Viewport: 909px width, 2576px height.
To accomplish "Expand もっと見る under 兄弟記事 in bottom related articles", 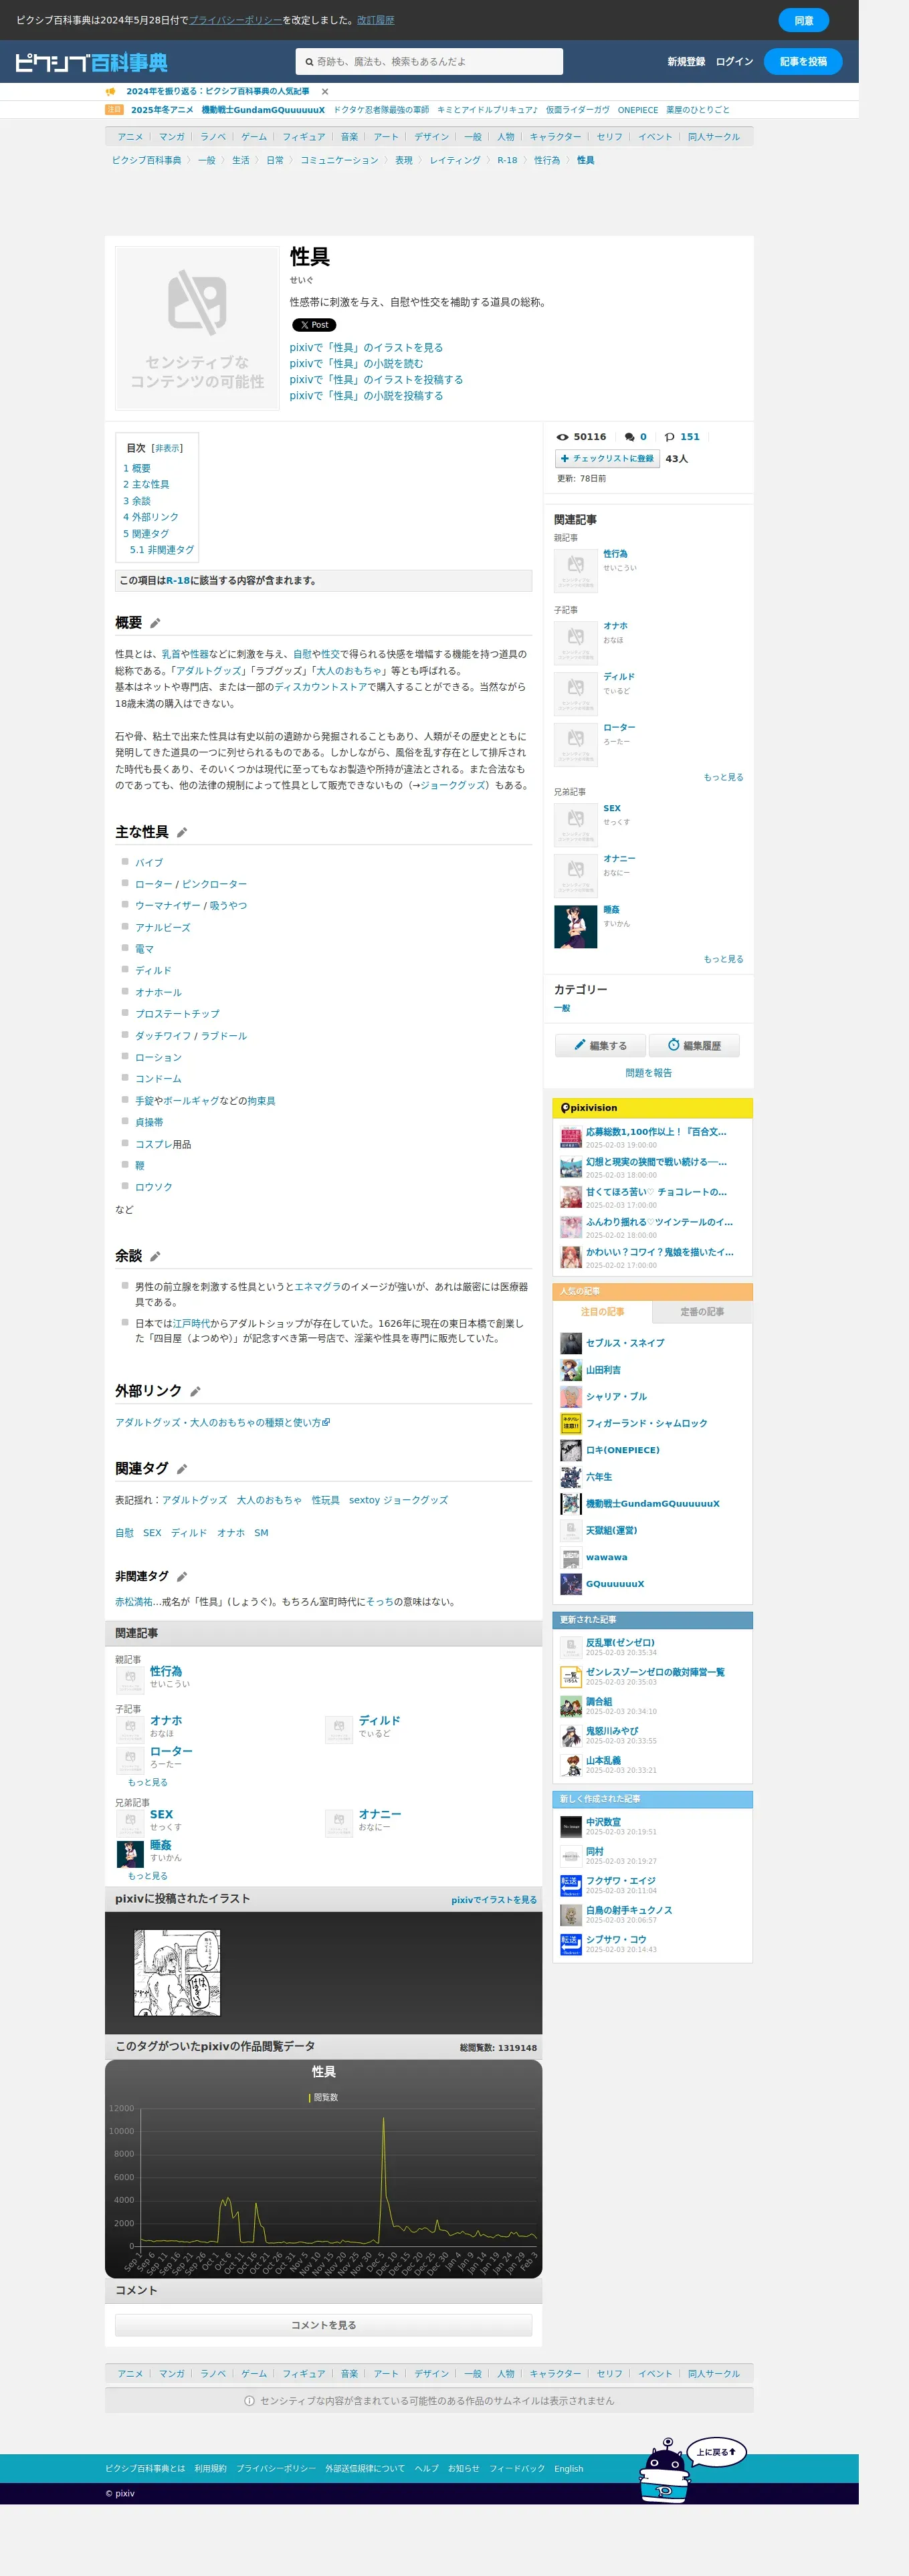I will pos(147,1875).
